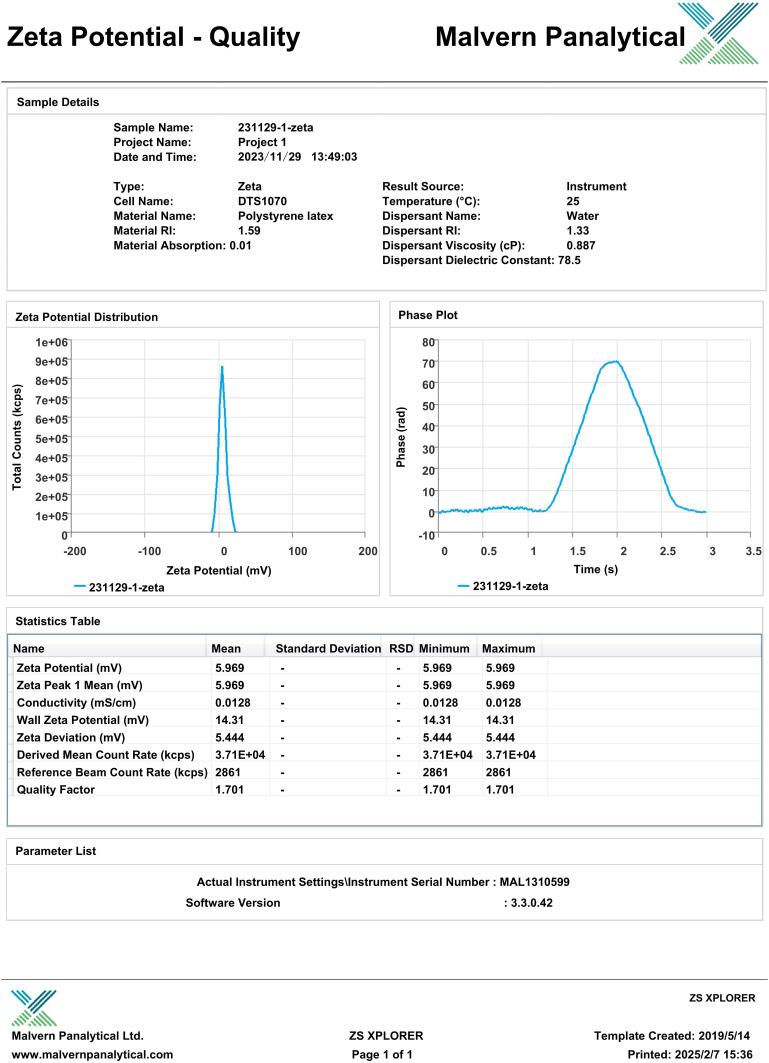Click the Standard Deviation column header
The width and height of the screenshot is (769, 1063).
coord(328,648)
